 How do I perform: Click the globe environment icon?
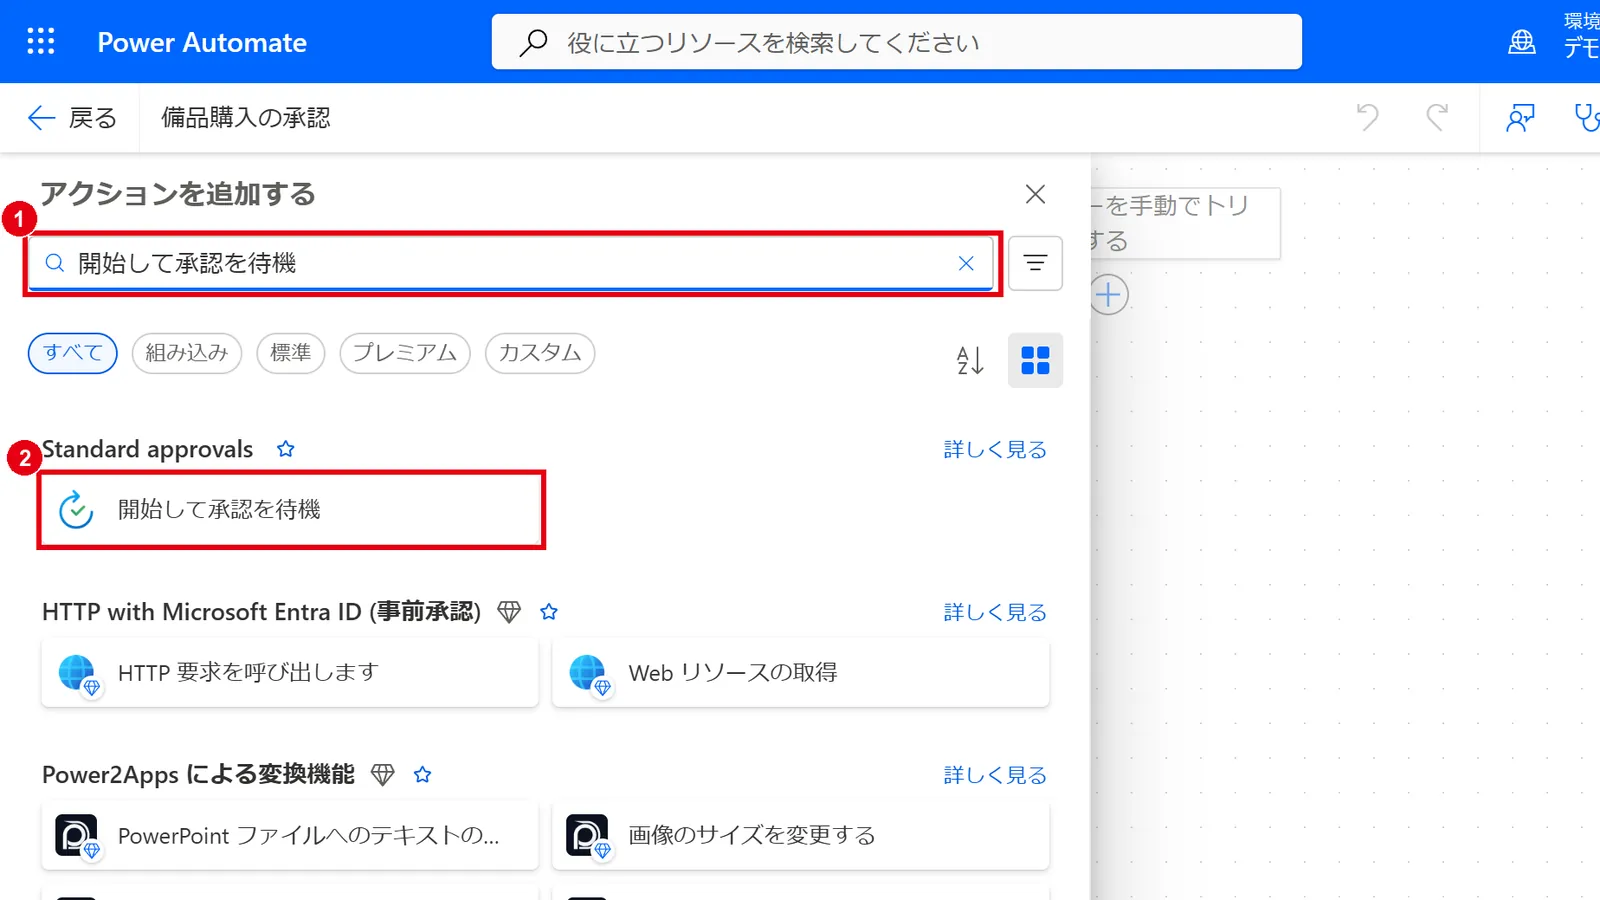tap(1522, 42)
